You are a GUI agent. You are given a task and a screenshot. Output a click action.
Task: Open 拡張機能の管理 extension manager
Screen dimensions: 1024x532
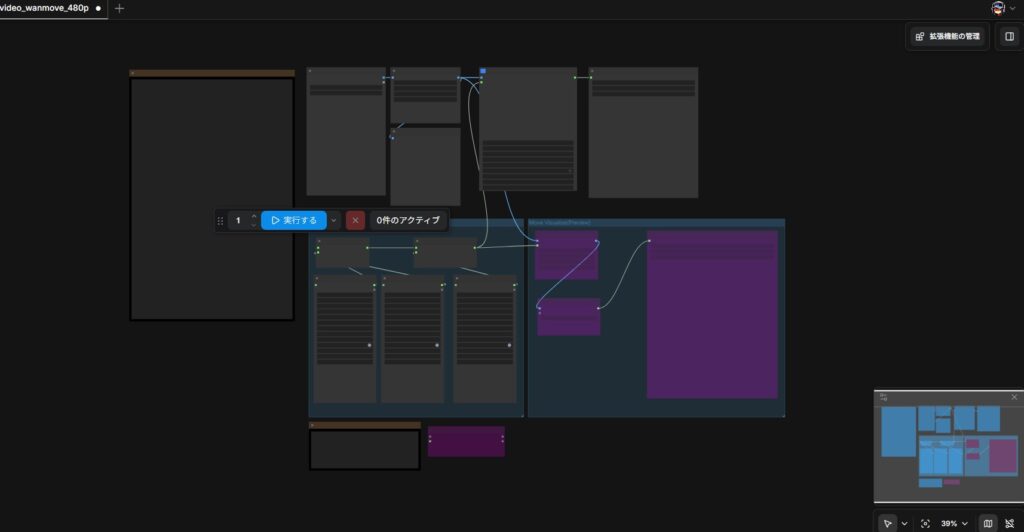click(x=948, y=36)
